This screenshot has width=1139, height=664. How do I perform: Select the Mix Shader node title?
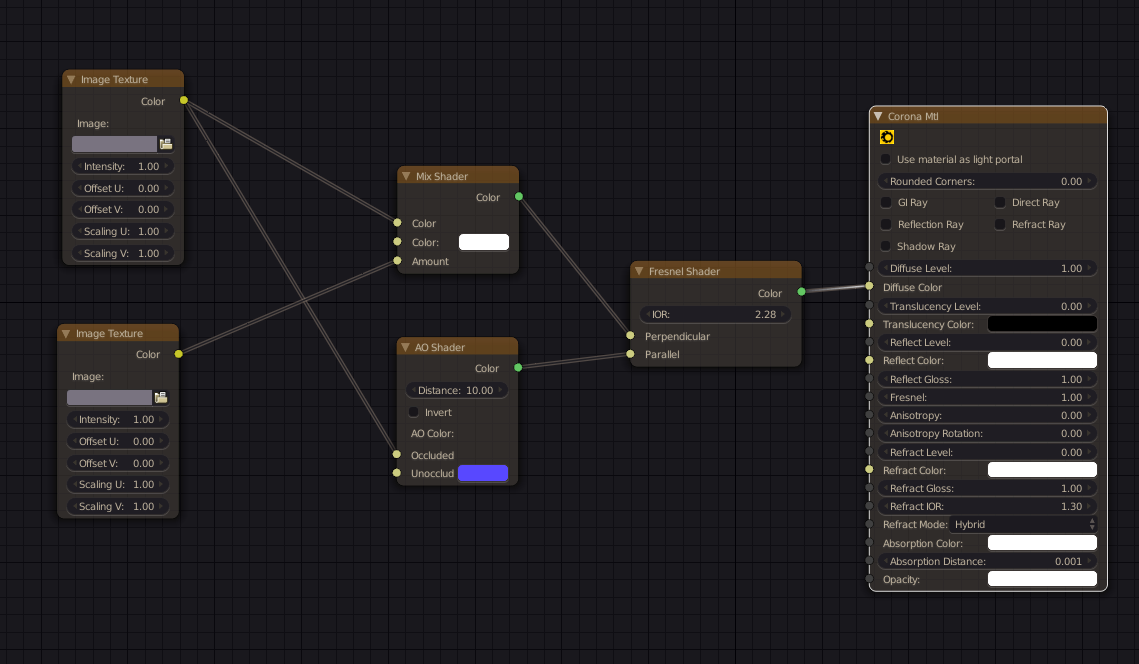pos(442,176)
